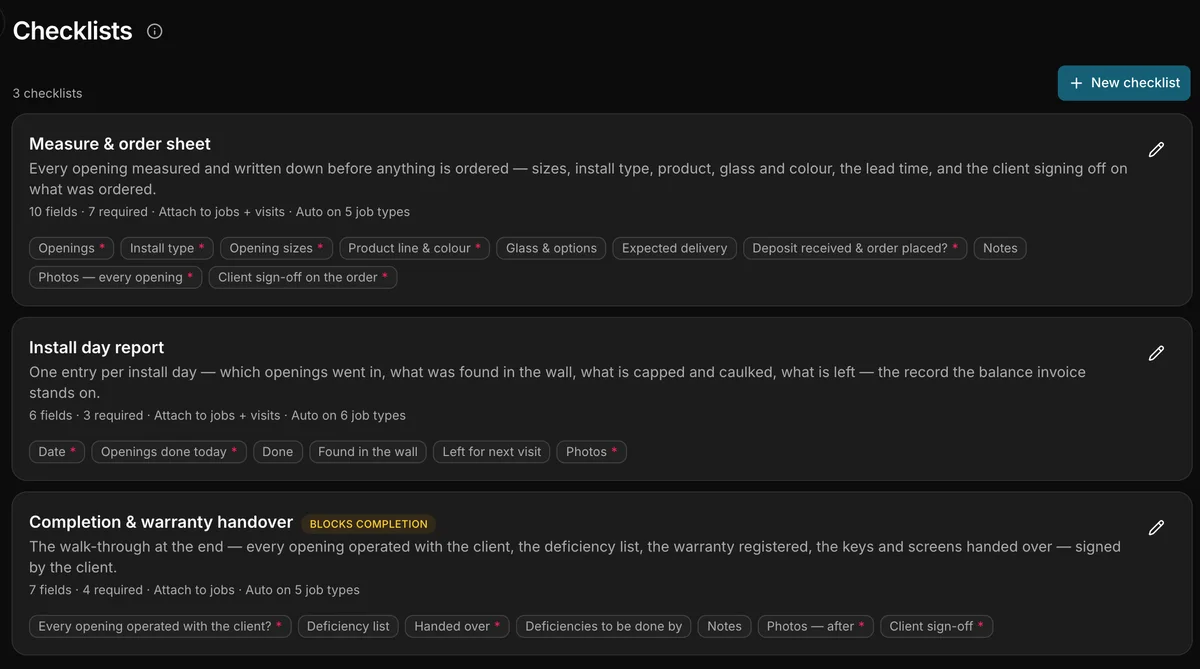The width and height of the screenshot is (1200, 669).
Task: Select the Product line & colour chip
Action: coord(415,248)
